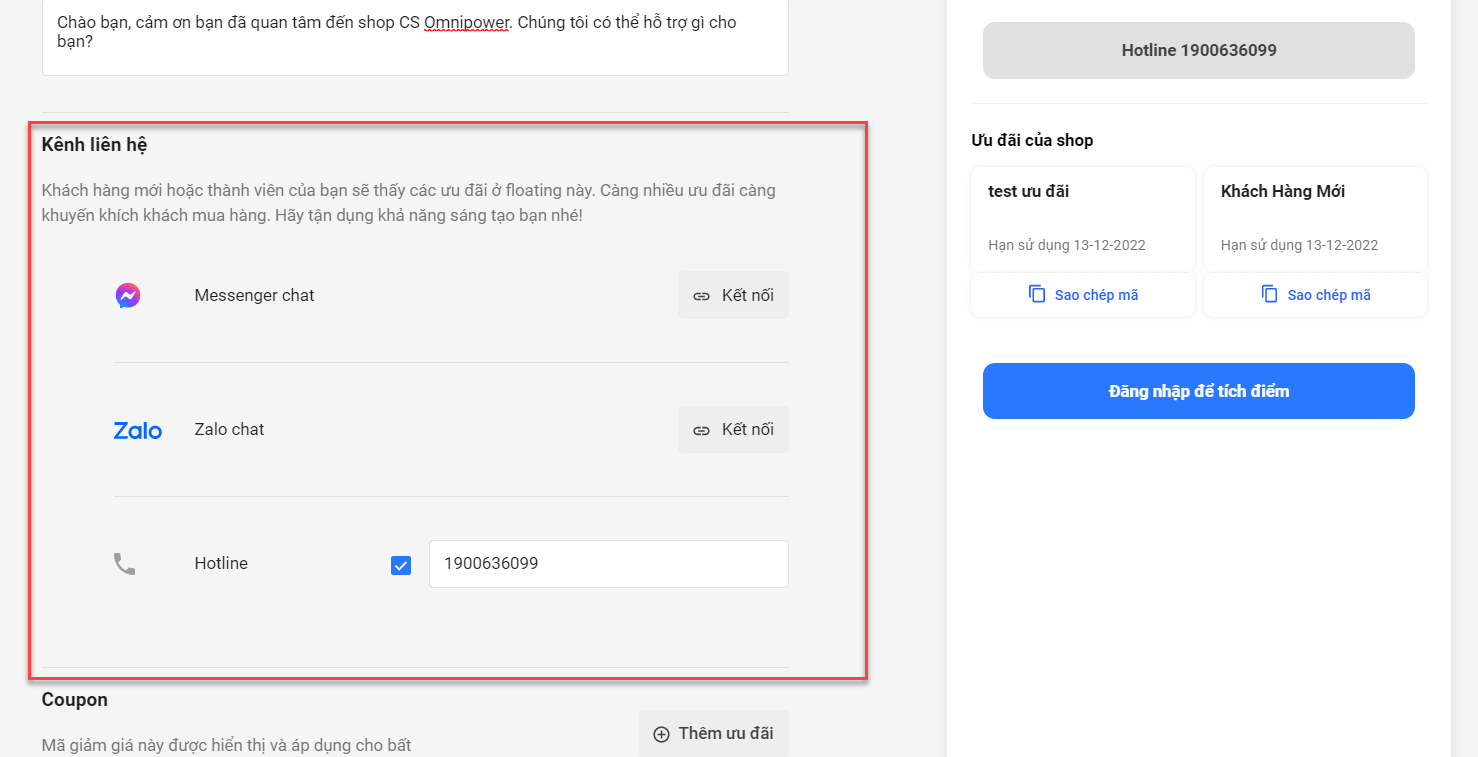This screenshot has width=1478, height=757.
Task: Click plus circle icon in Thêm ưu đãi
Action: (661, 734)
